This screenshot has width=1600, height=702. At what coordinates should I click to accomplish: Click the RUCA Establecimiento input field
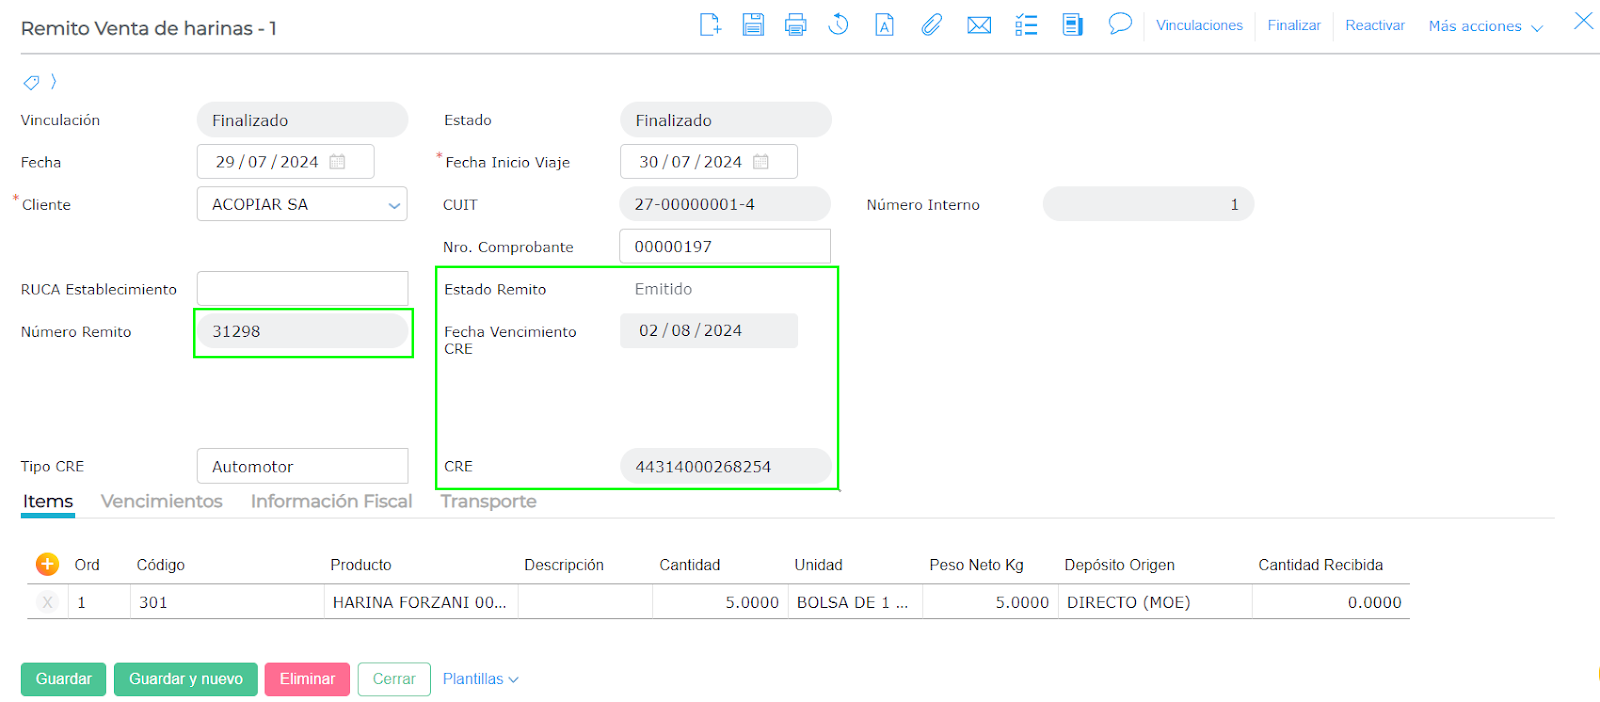coord(302,289)
